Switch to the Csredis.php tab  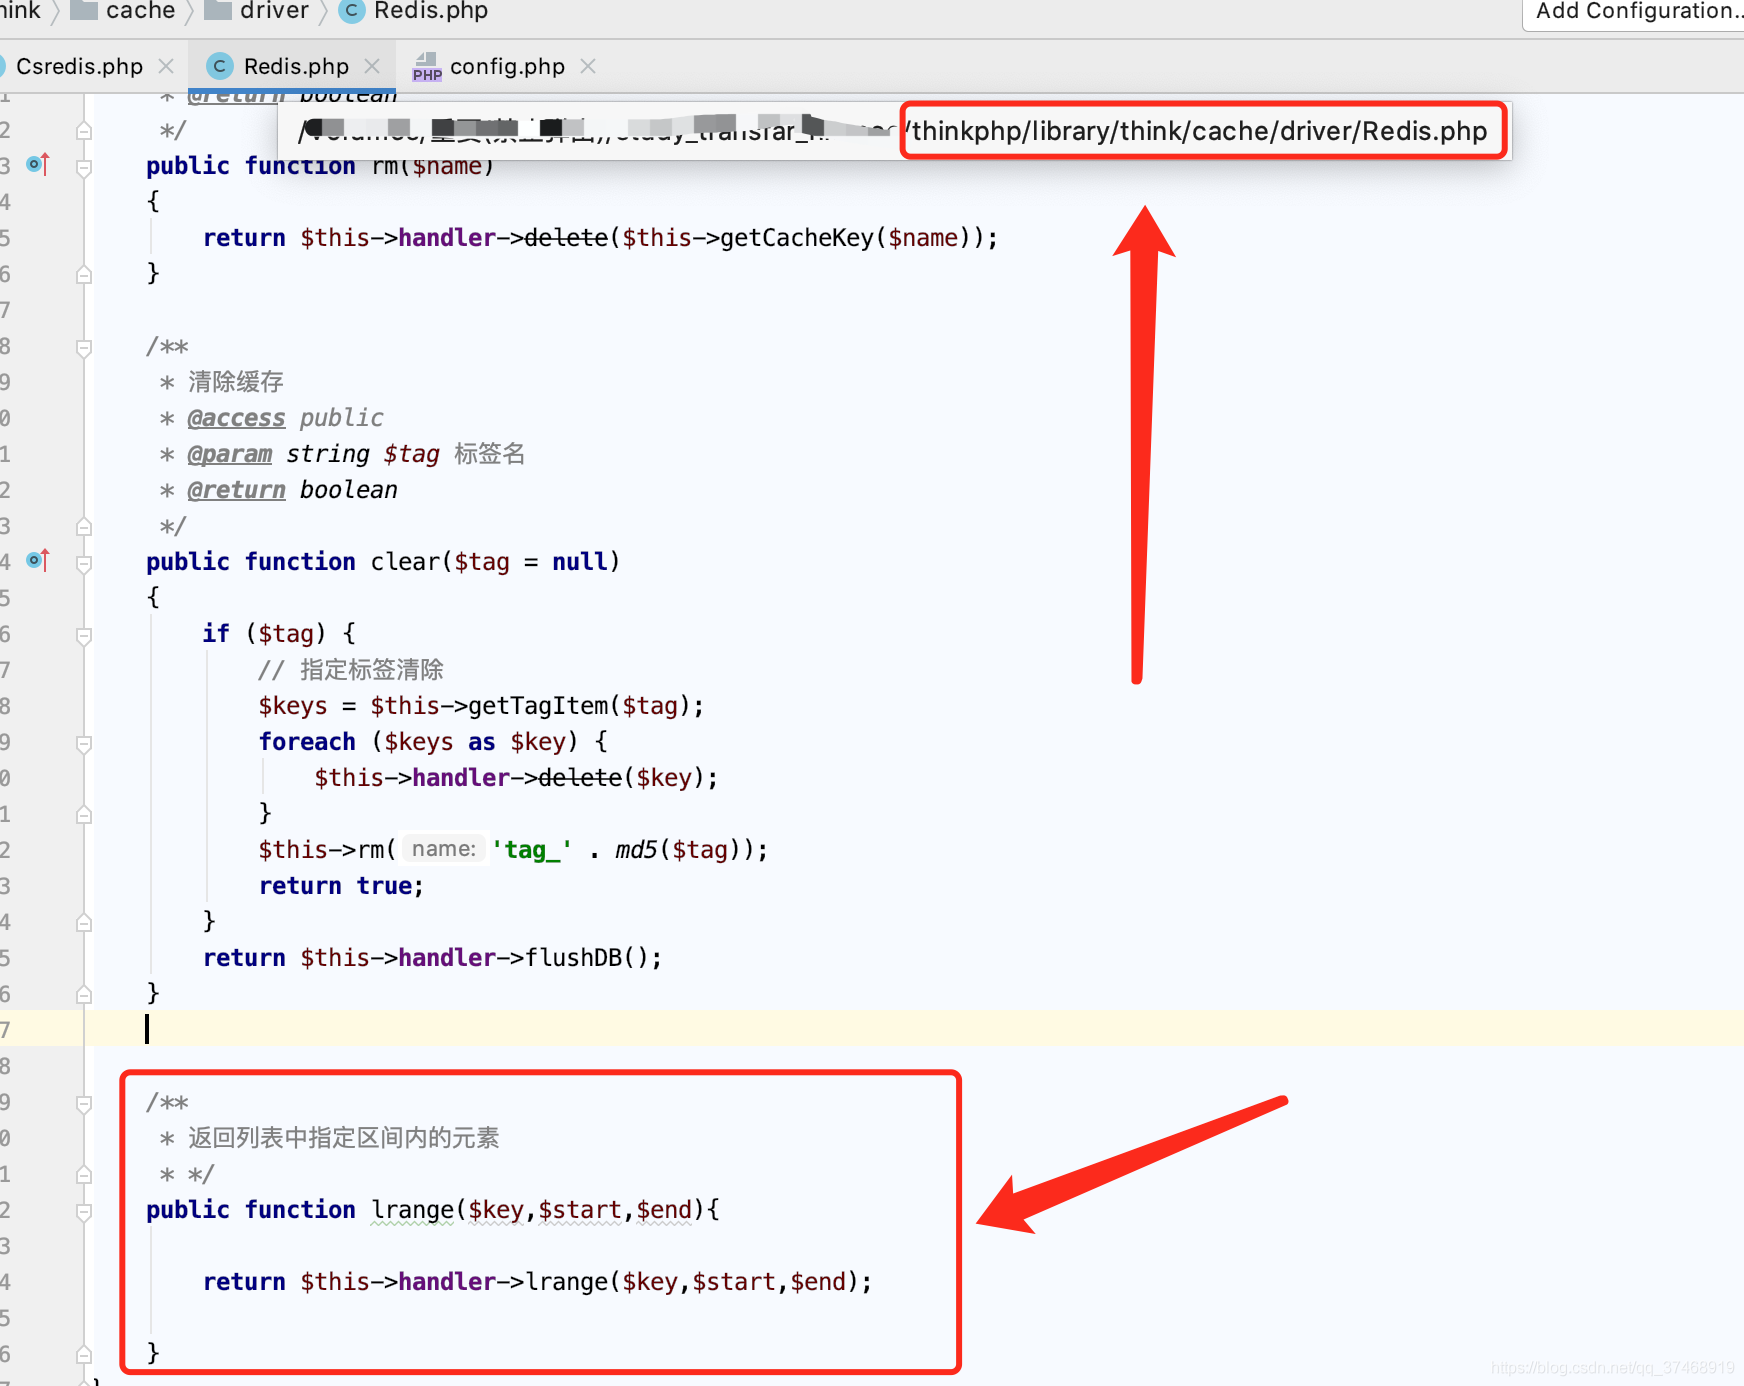pyautogui.click(x=79, y=66)
